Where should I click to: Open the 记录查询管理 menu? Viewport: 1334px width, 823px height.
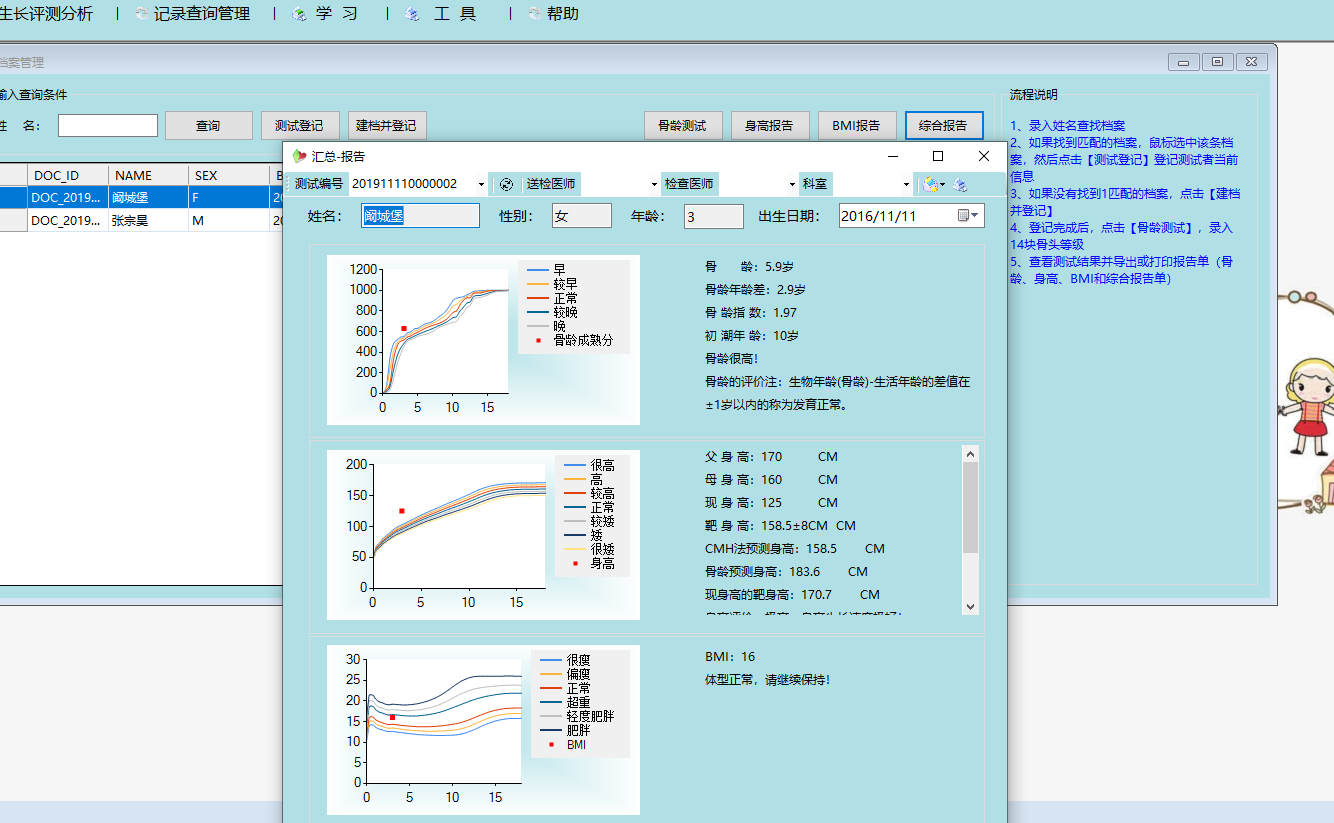click(x=201, y=14)
